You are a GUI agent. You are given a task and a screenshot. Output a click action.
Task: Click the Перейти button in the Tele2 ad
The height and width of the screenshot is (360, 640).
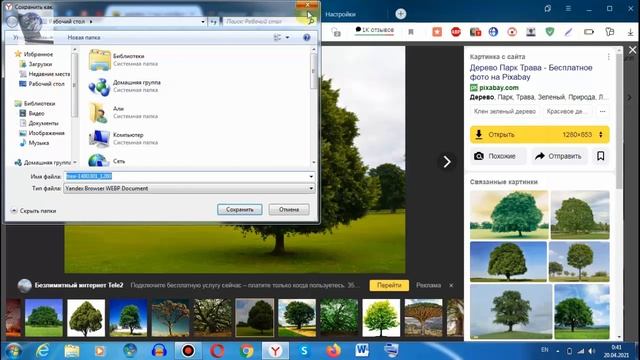(x=389, y=285)
